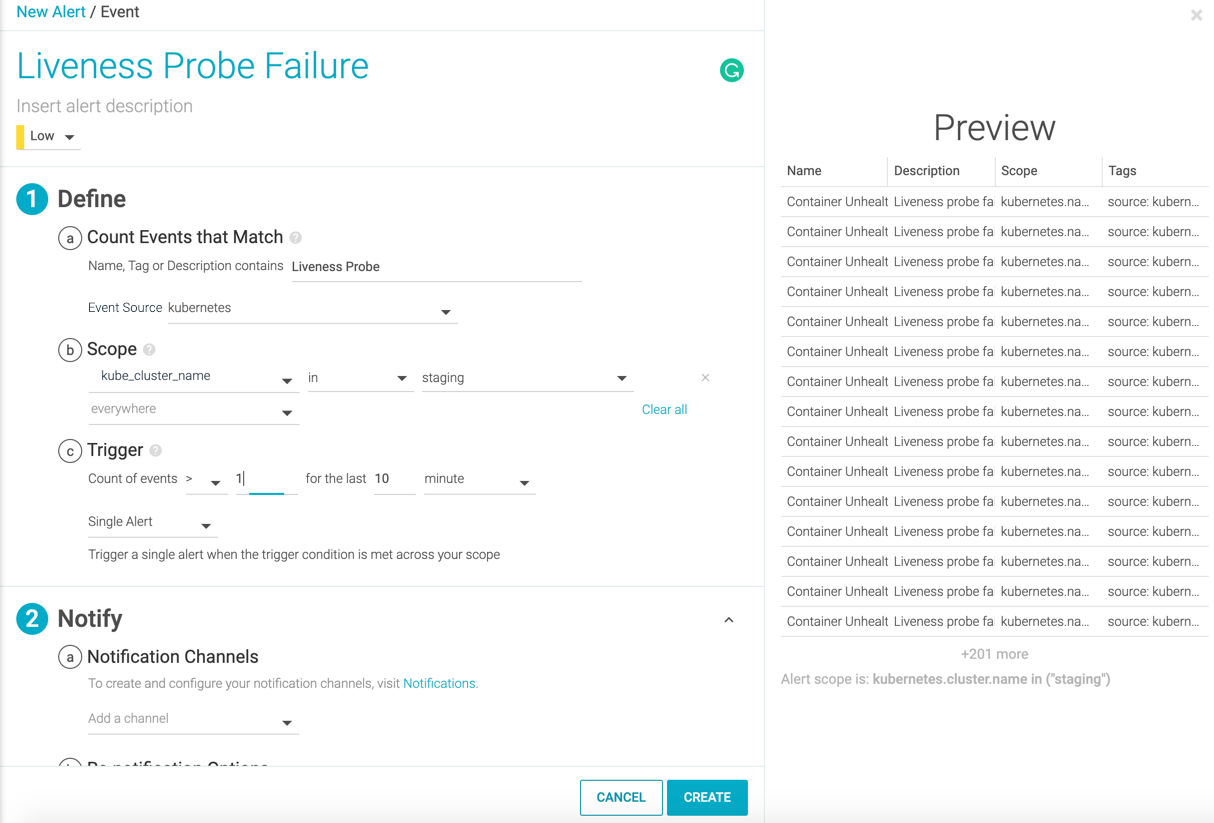The image size is (1214, 823).
Task: Open help icon beside Count Events that Match
Action: [x=295, y=238]
